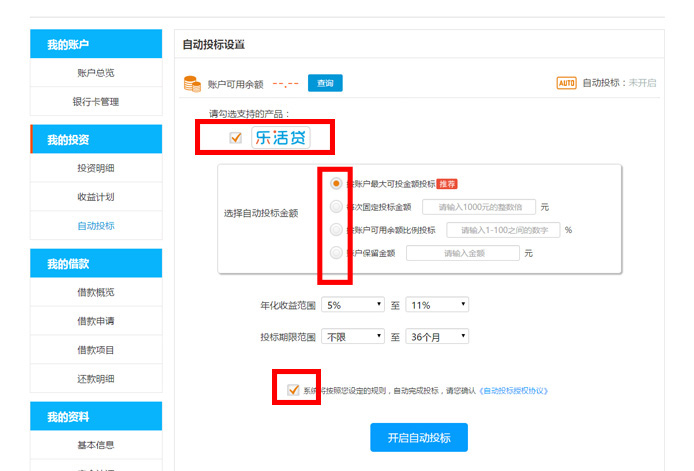Viewport: 694px width, 471px height.
Task: Open 借款概览 menu item
Action: tap(96, 292)
